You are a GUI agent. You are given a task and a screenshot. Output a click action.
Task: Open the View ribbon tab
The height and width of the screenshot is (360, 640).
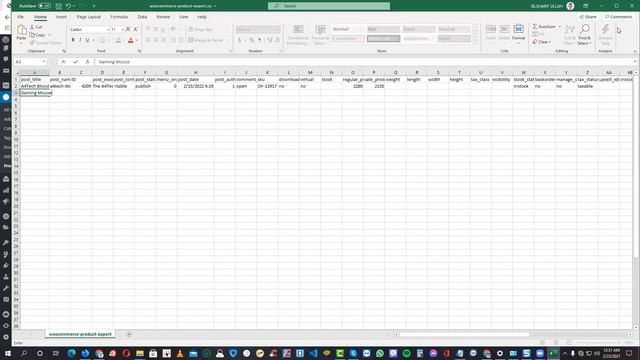(x=184, y=17)
